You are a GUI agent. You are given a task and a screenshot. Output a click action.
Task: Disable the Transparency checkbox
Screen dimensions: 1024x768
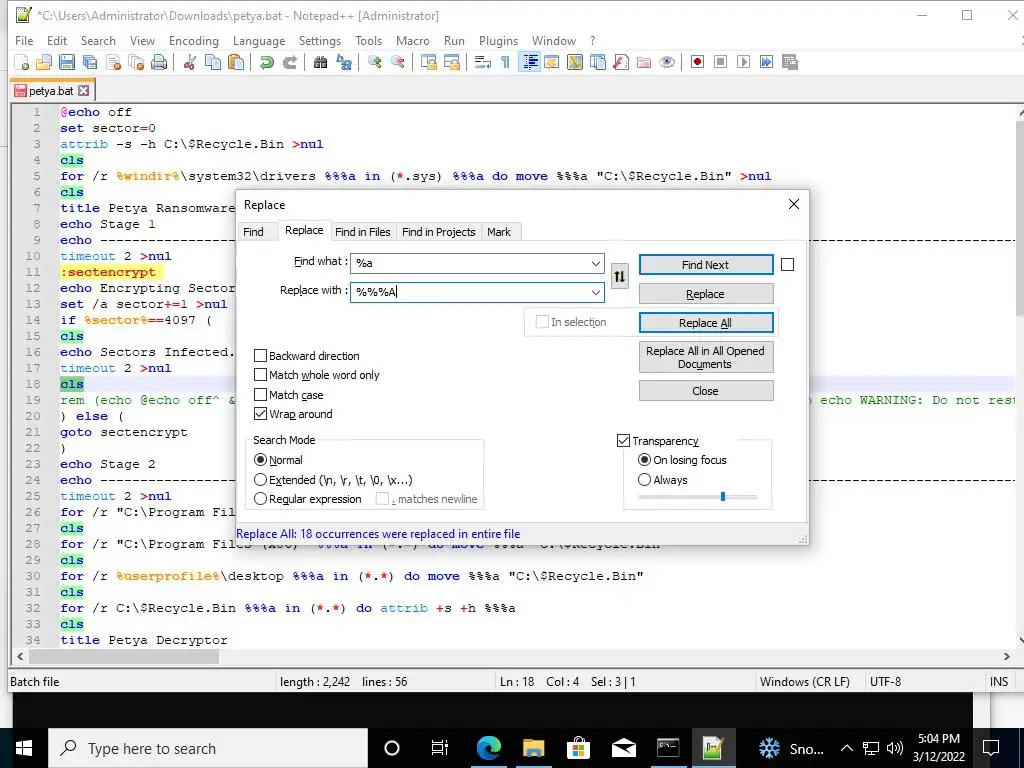[623, 441]
